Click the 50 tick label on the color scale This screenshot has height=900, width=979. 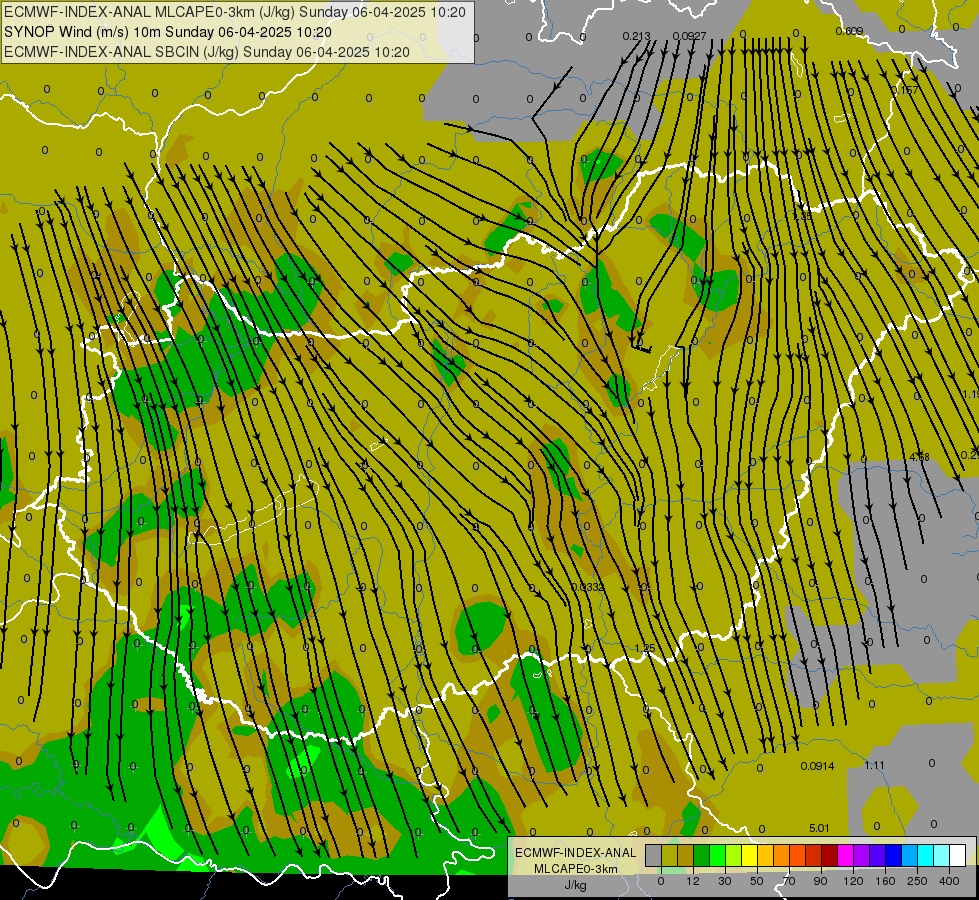coord(757,881)
